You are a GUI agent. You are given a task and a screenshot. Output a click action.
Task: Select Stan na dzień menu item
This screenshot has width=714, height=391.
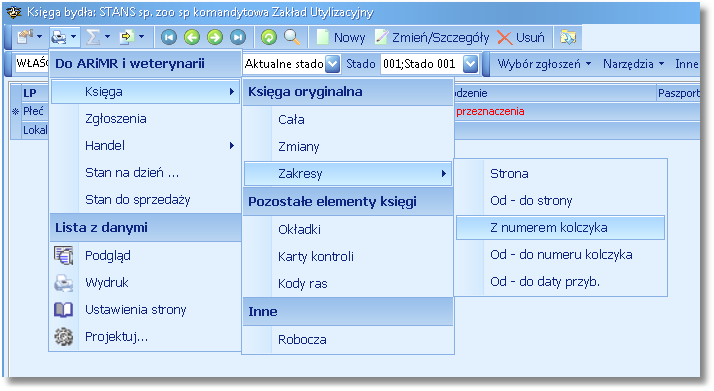pos(145,173)
